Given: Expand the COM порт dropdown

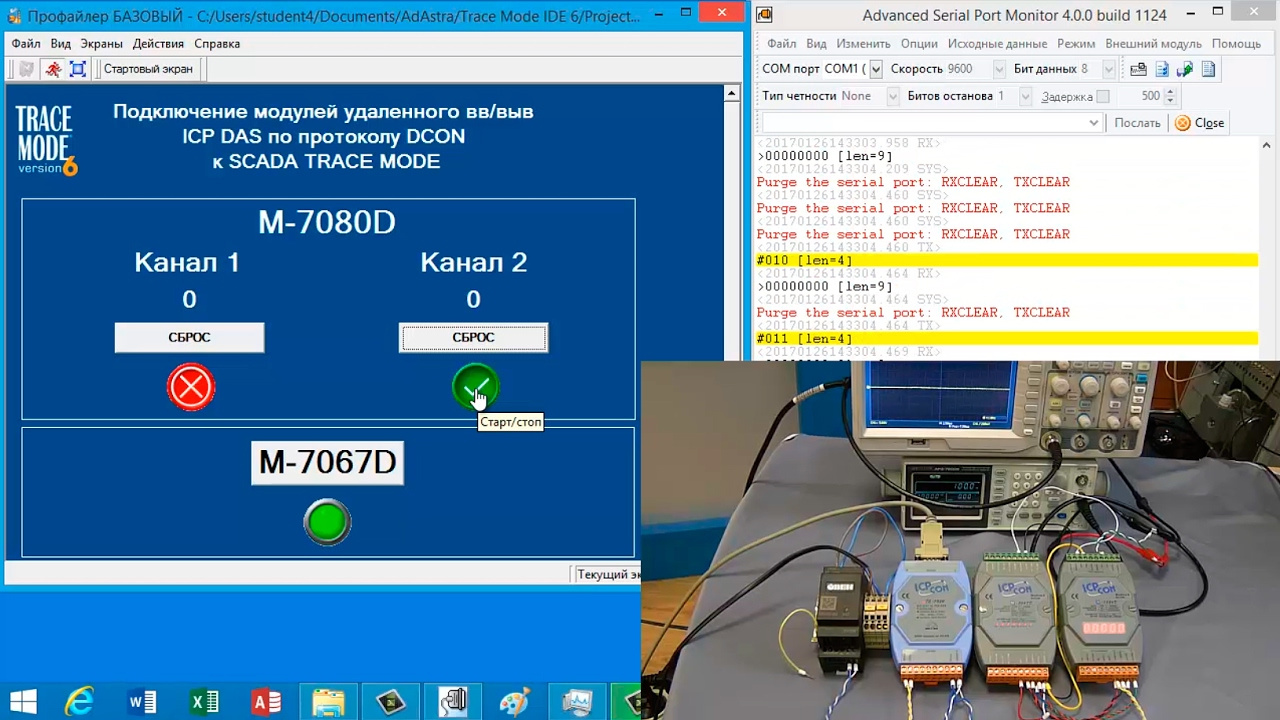Looking at the screenshot, I should 876,69.
